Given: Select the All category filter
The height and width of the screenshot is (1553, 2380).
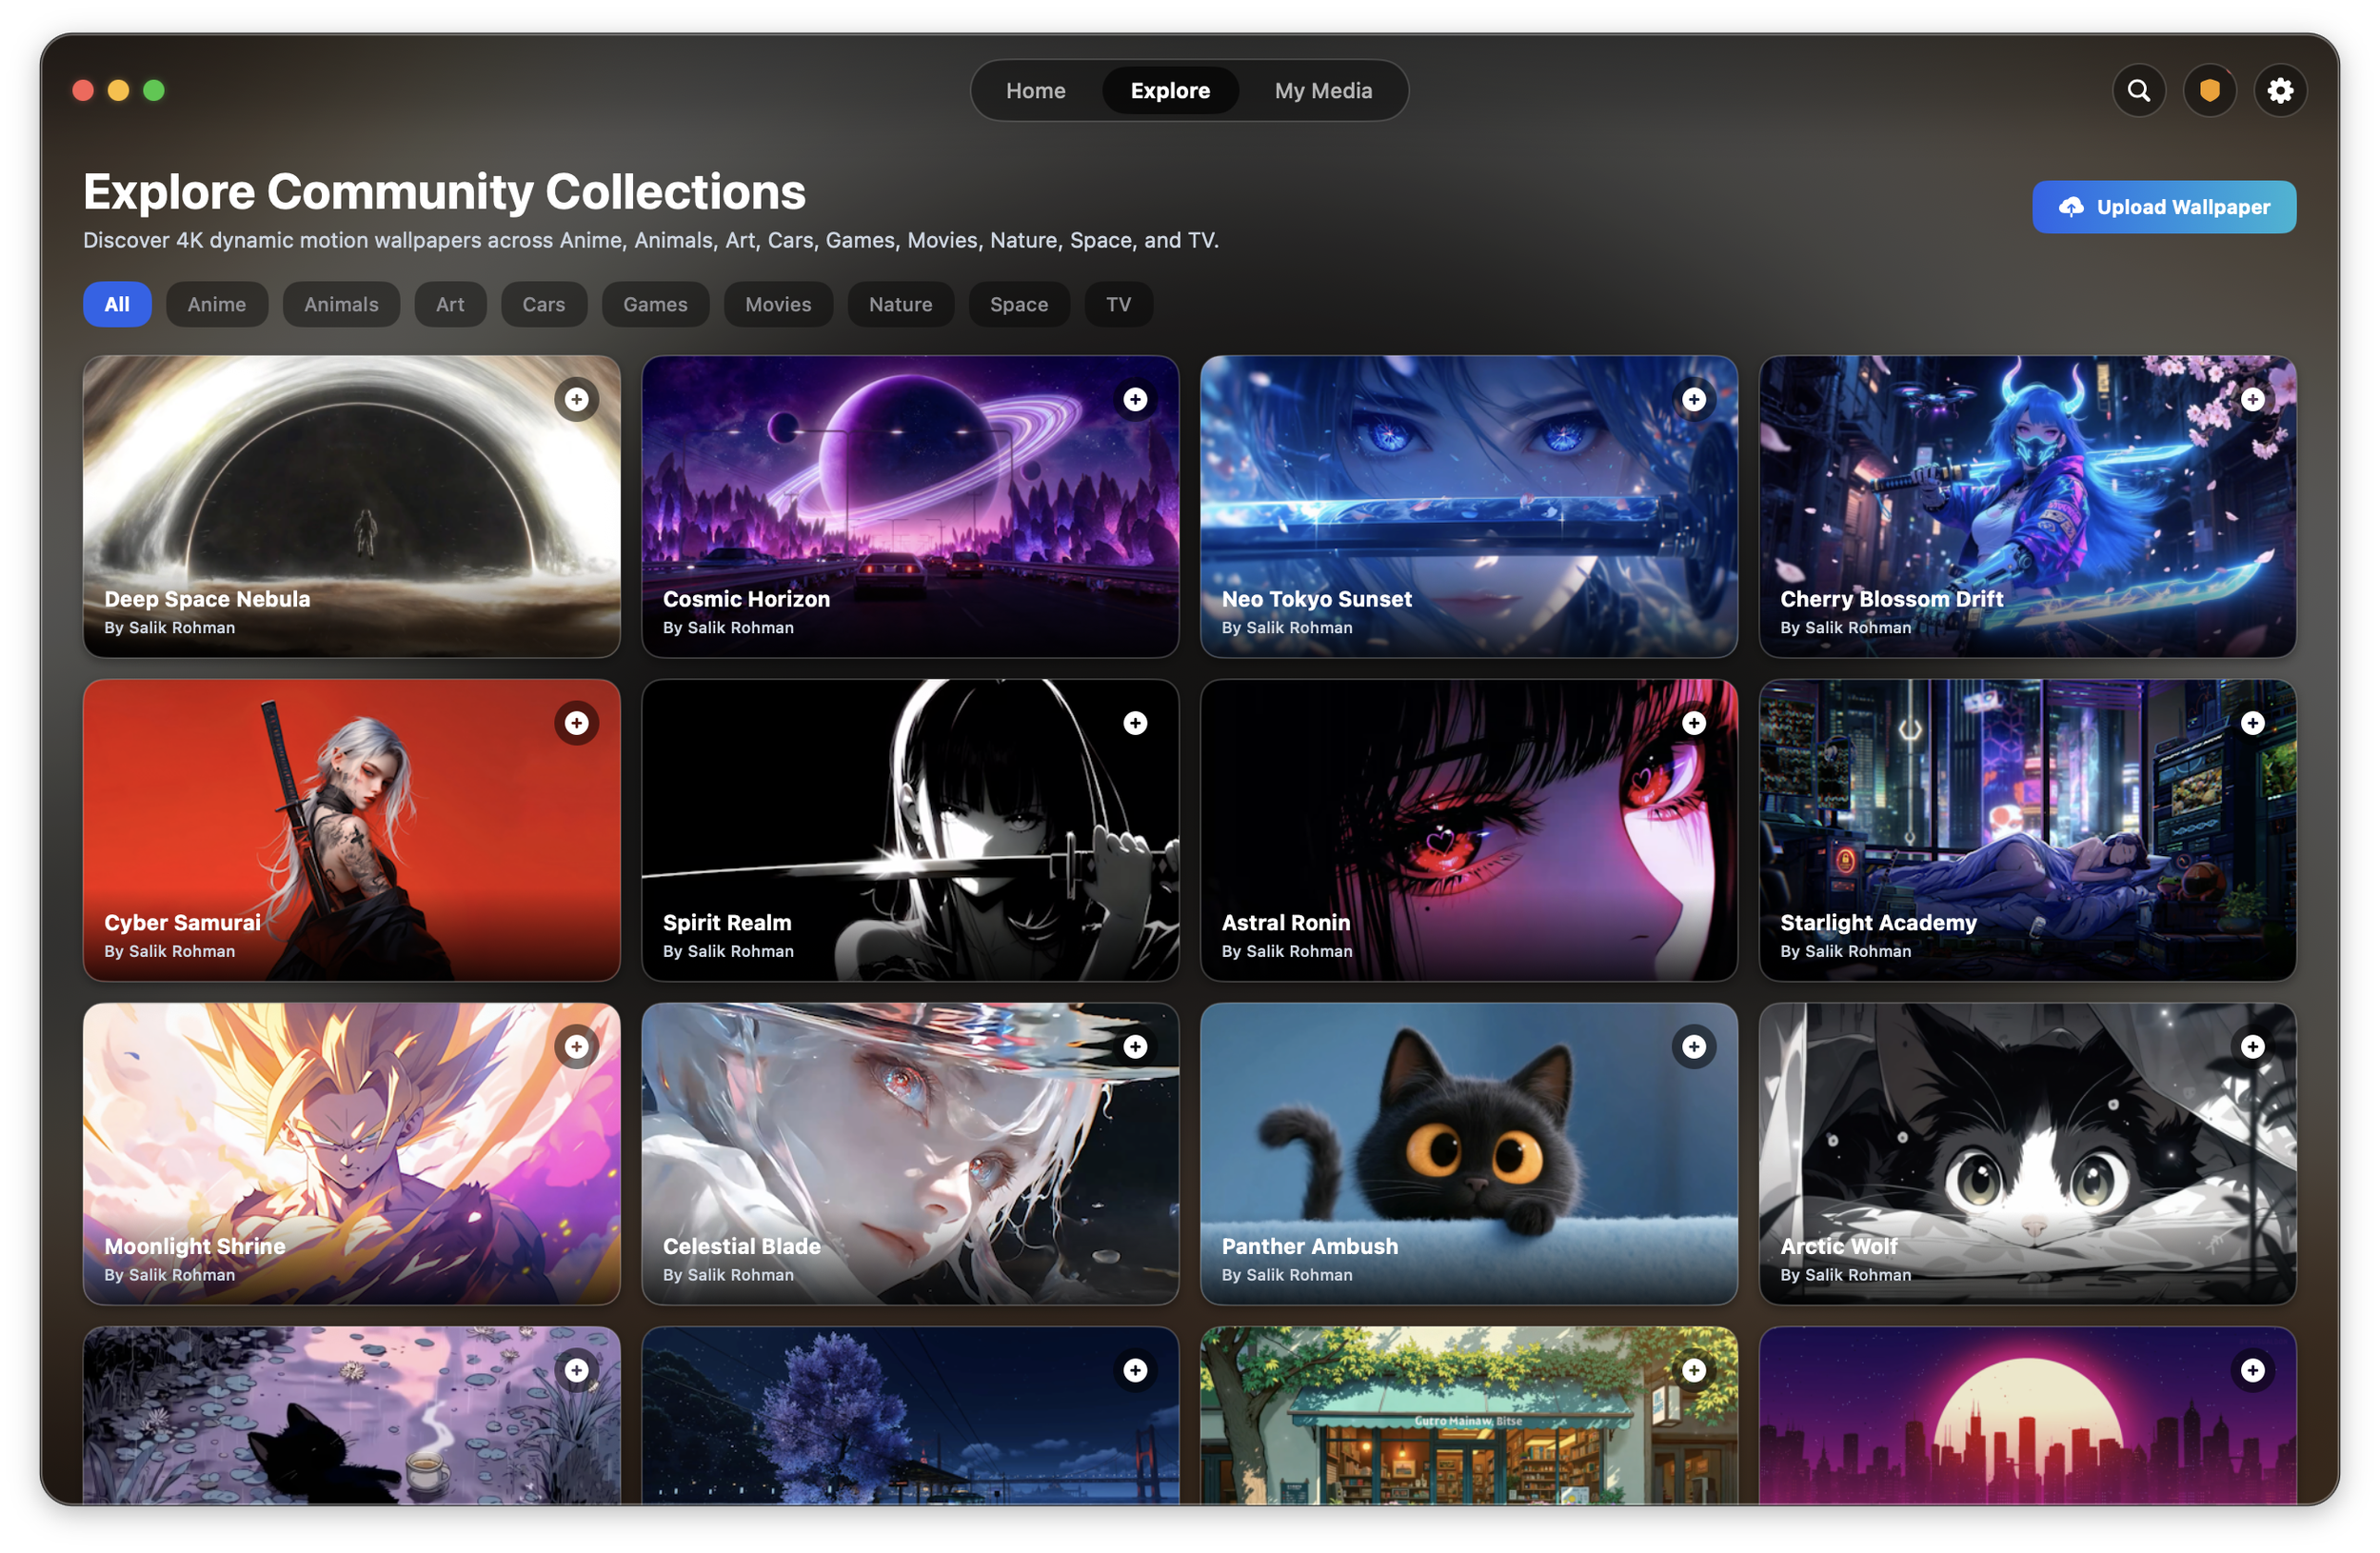Looking at the screenshot, I should coord(117,304).
